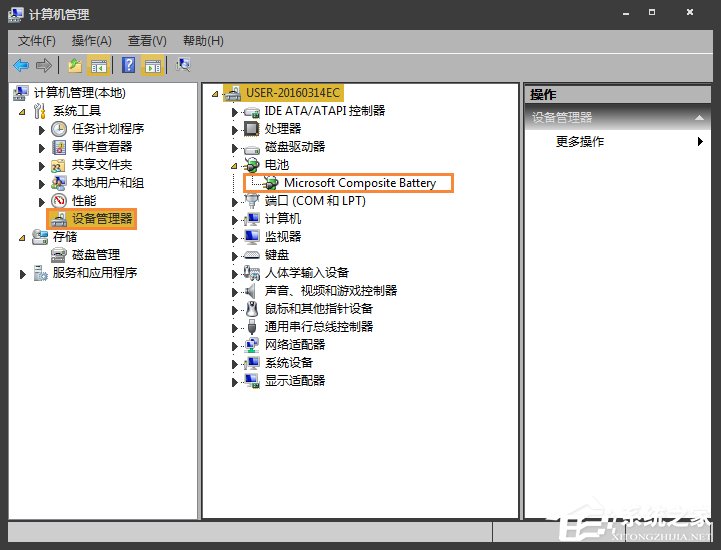Click the ports COM and LPT icon
The height and width of the screenshot is (550, 721).
[x=252, y=201]
